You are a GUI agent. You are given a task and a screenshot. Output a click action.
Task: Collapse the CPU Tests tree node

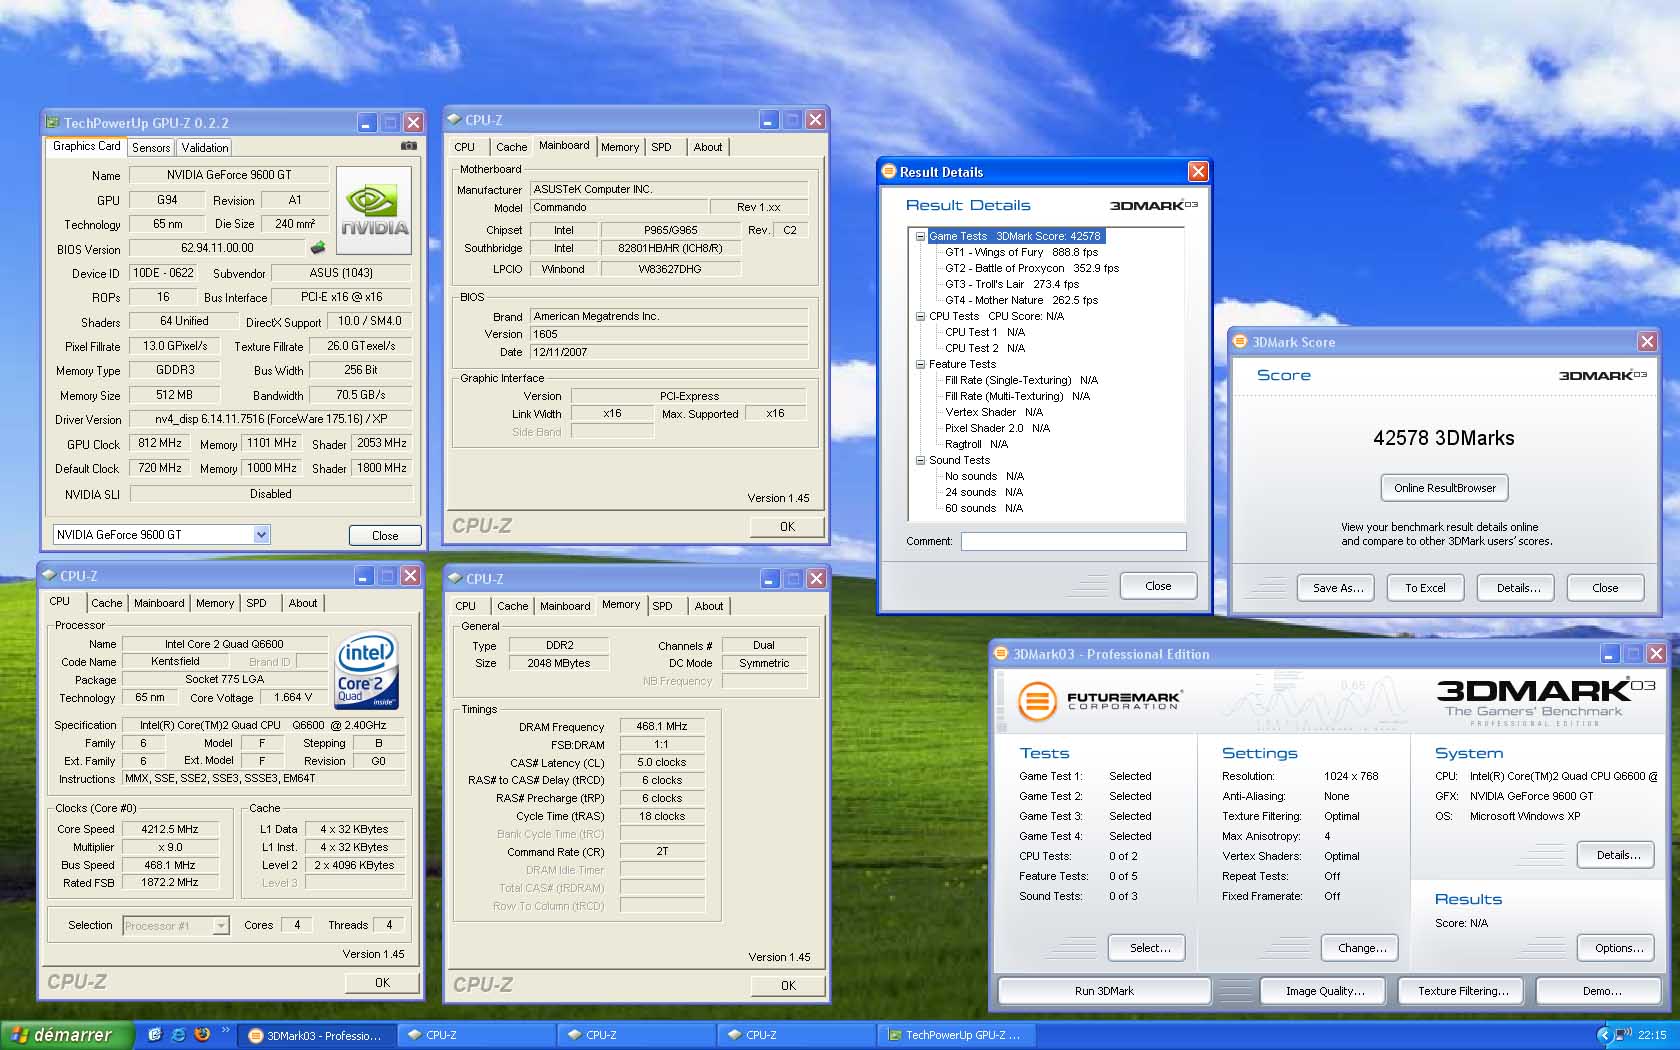(x=920, y=316)
